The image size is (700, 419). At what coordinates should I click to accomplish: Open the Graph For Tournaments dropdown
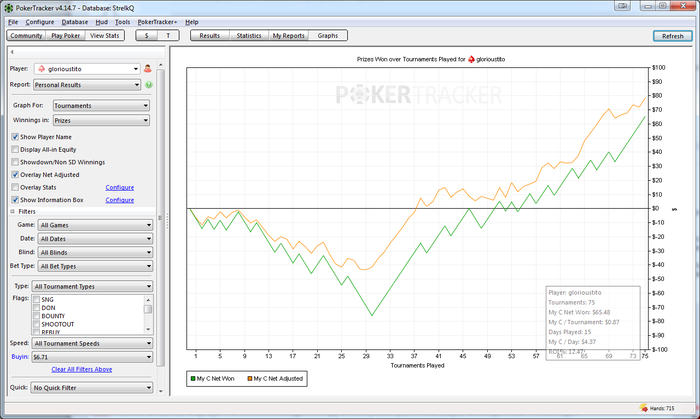point(101,106)
